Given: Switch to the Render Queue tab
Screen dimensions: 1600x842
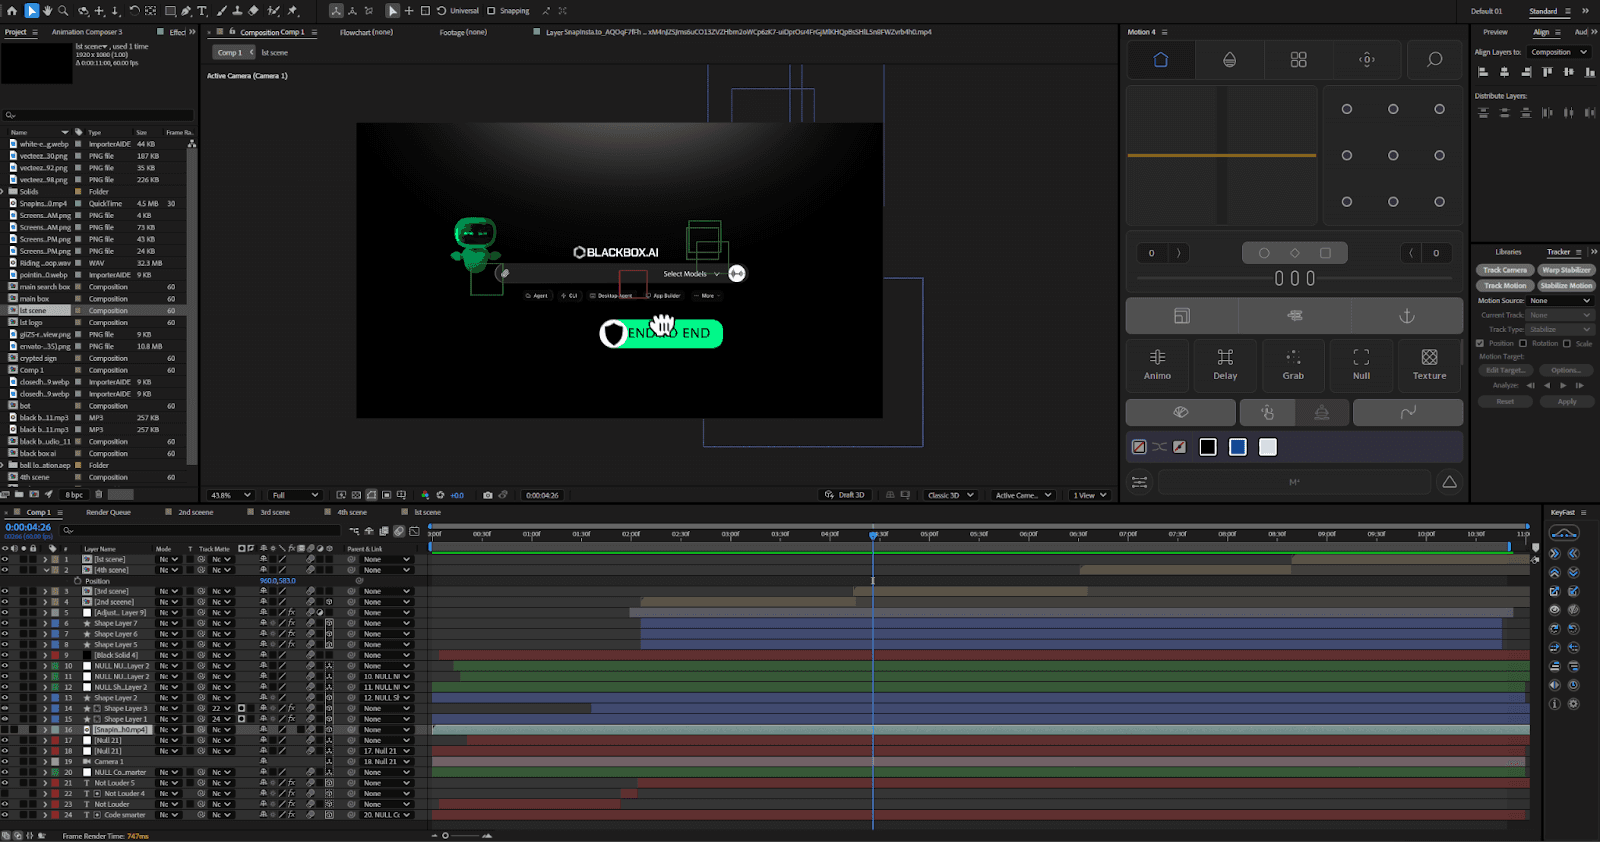Looking at the screenshot, I should (108, 512).
